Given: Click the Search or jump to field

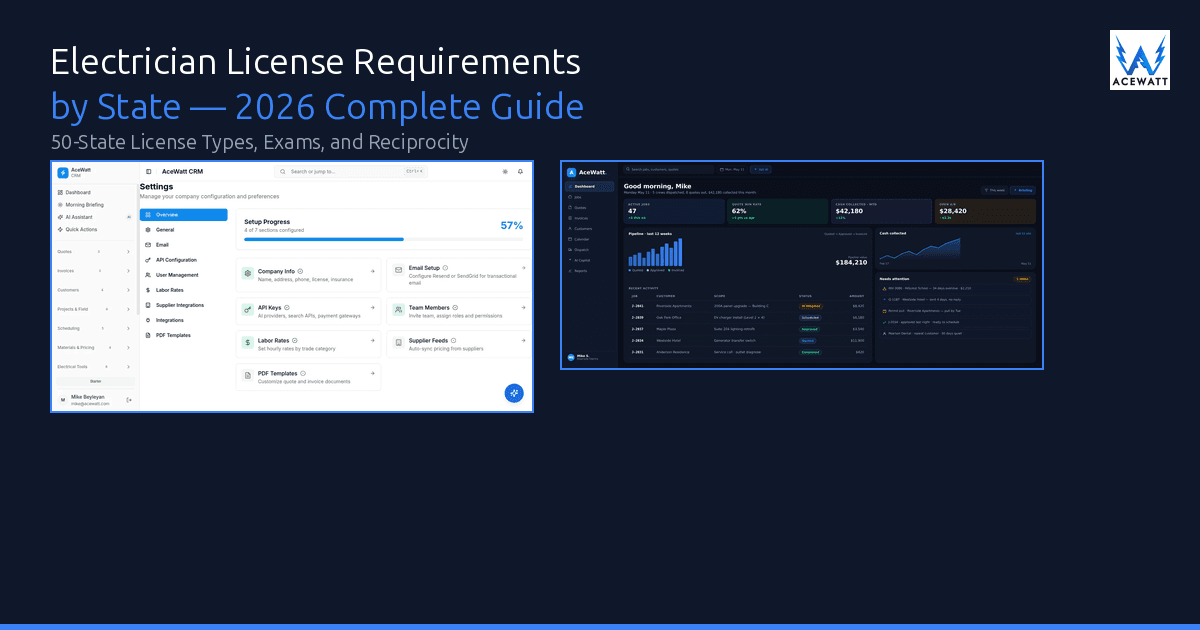Looking at the screenshot, I should point(351,172).
